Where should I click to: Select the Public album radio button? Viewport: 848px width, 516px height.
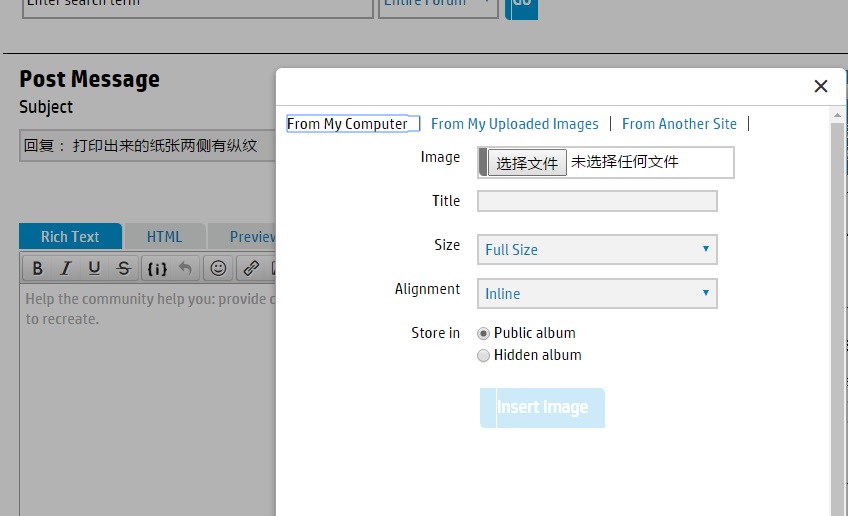click(x=484, y=334)
